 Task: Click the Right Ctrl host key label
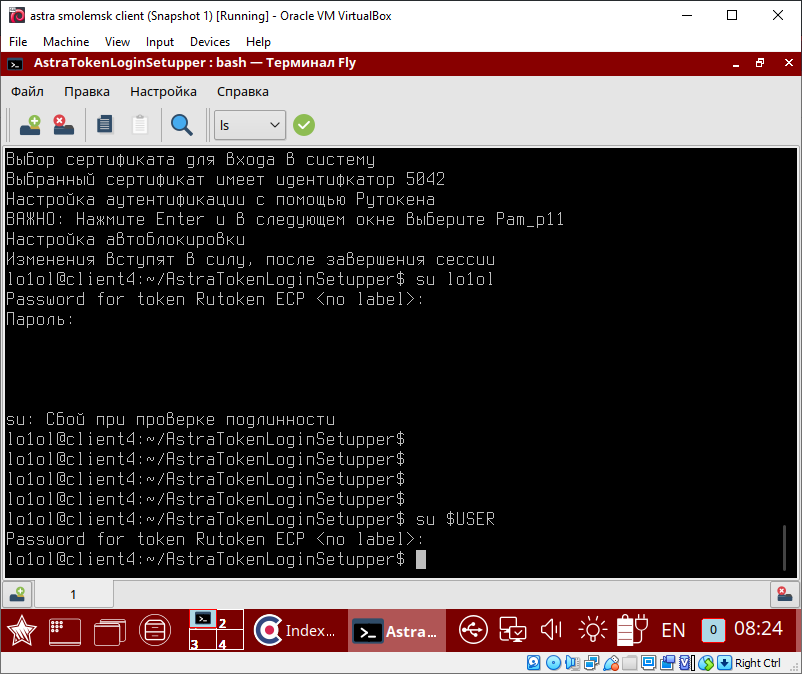click(758, 663)
